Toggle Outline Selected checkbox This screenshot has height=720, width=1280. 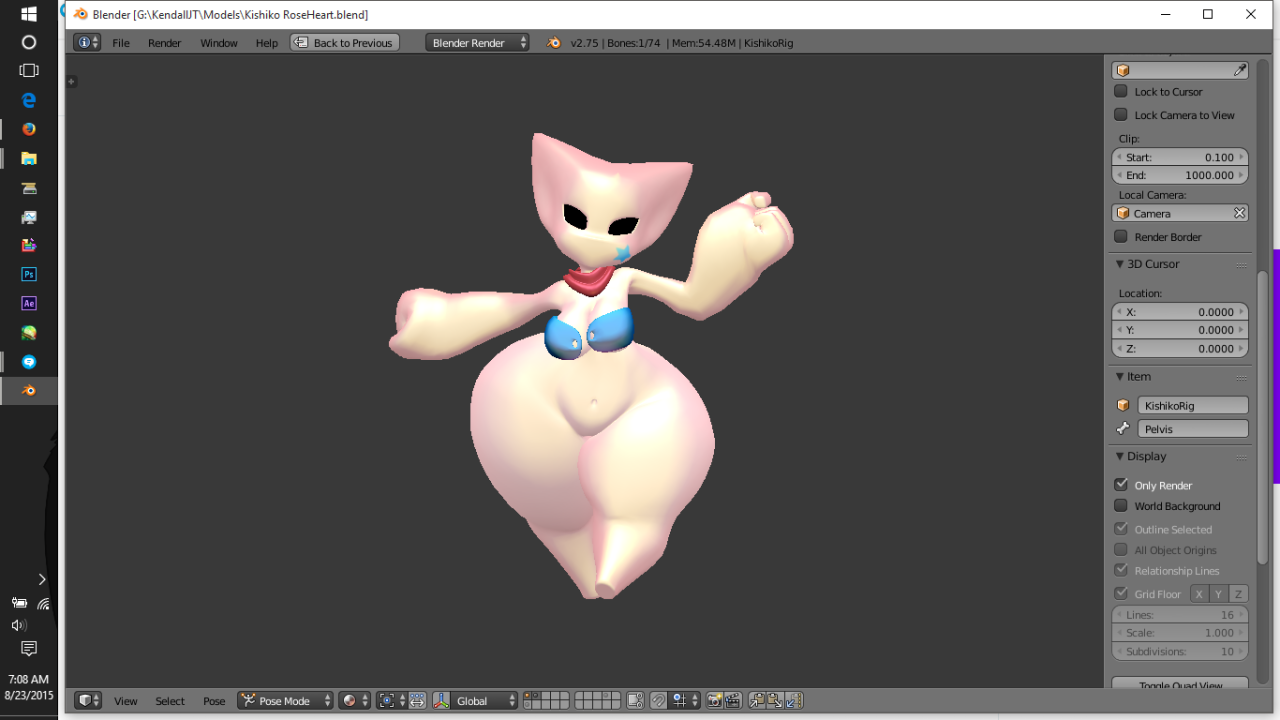(x=1121, y=529)
